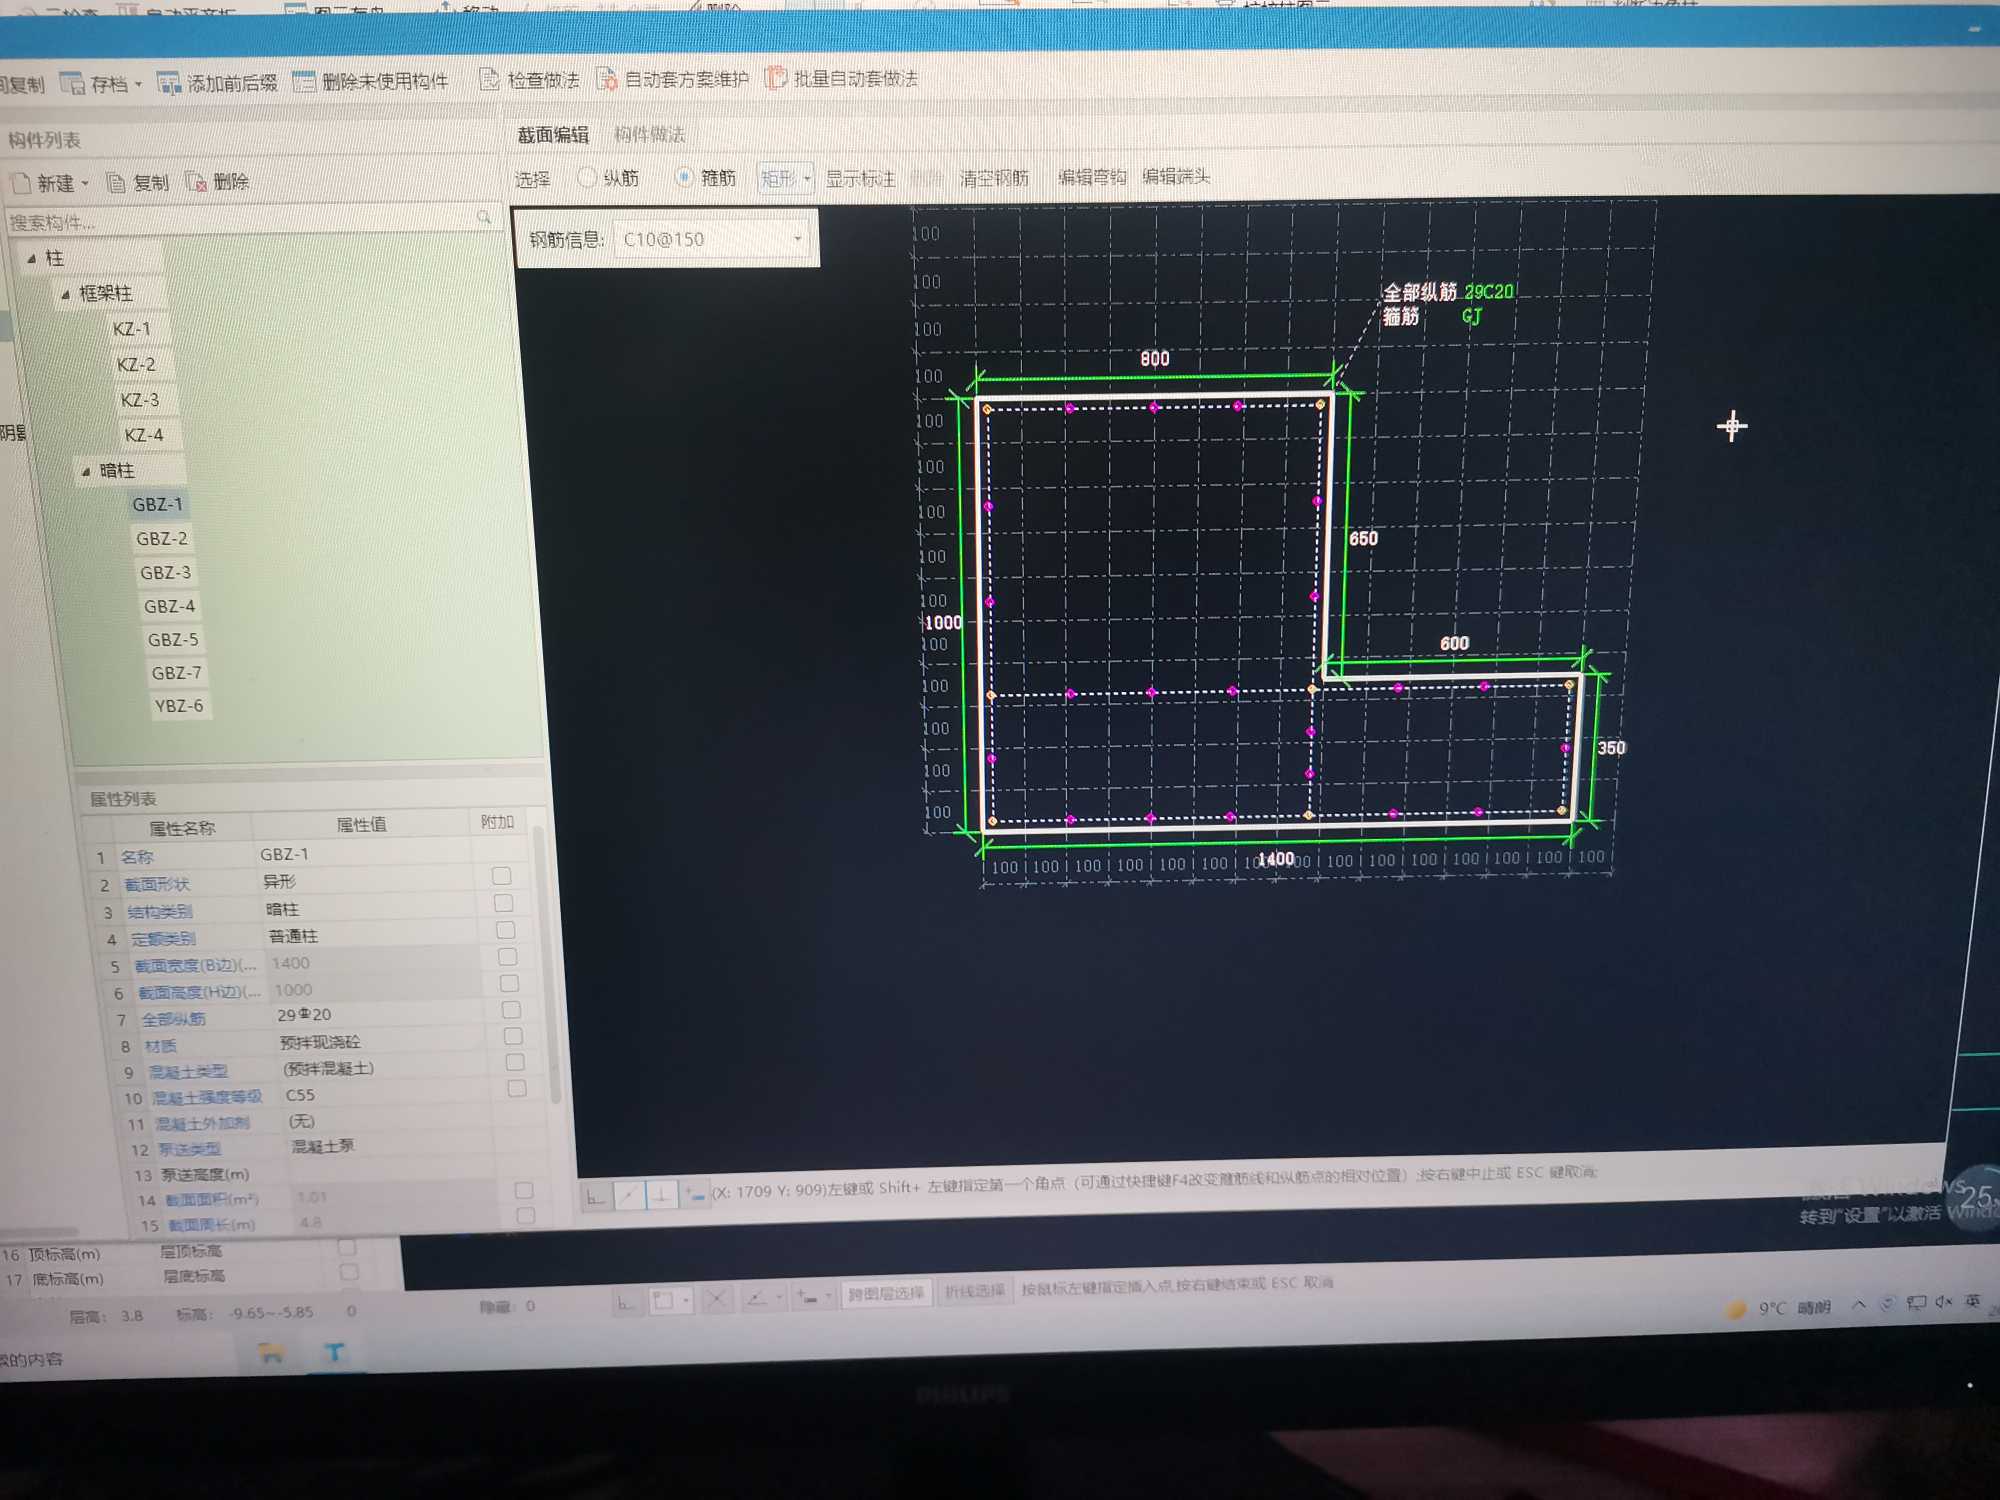Collapse the 框架柱 tree node
The image size is (2000, 1500).
click(x=66, y=294)
